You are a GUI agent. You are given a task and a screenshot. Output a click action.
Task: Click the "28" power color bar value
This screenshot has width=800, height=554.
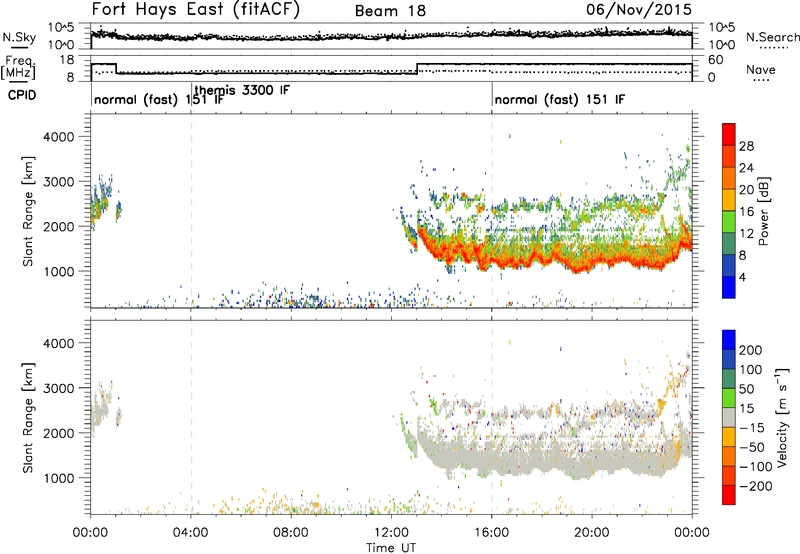tap(746, 146)
